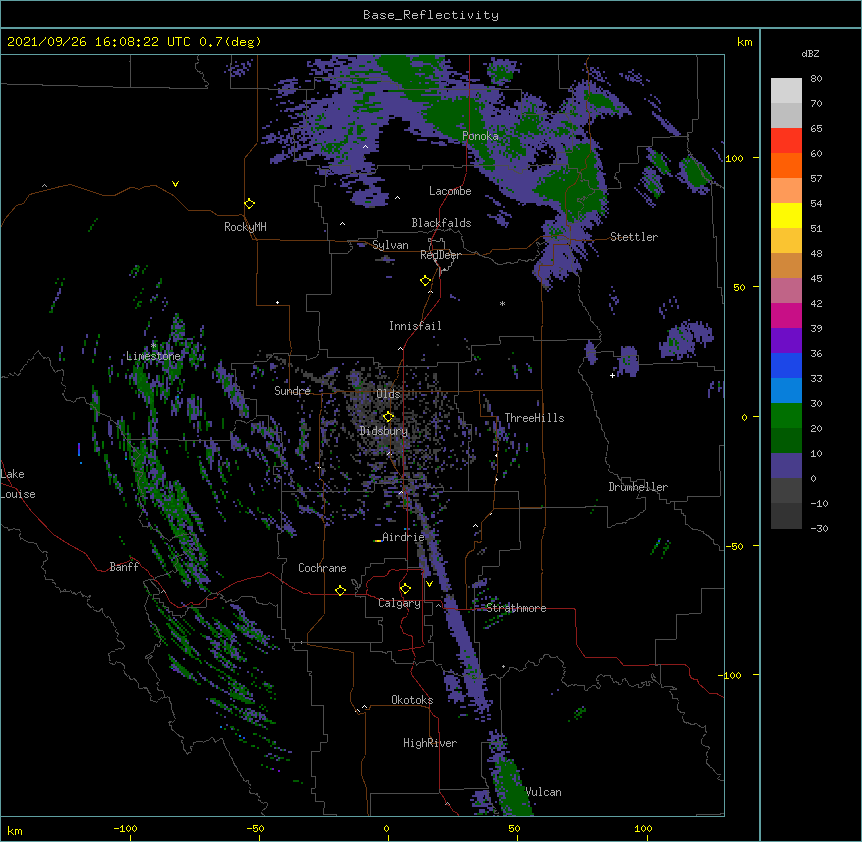Click the pink 42-45 dBZ legend swatch
Screen dimensions: 862x842
pos(786,291)
